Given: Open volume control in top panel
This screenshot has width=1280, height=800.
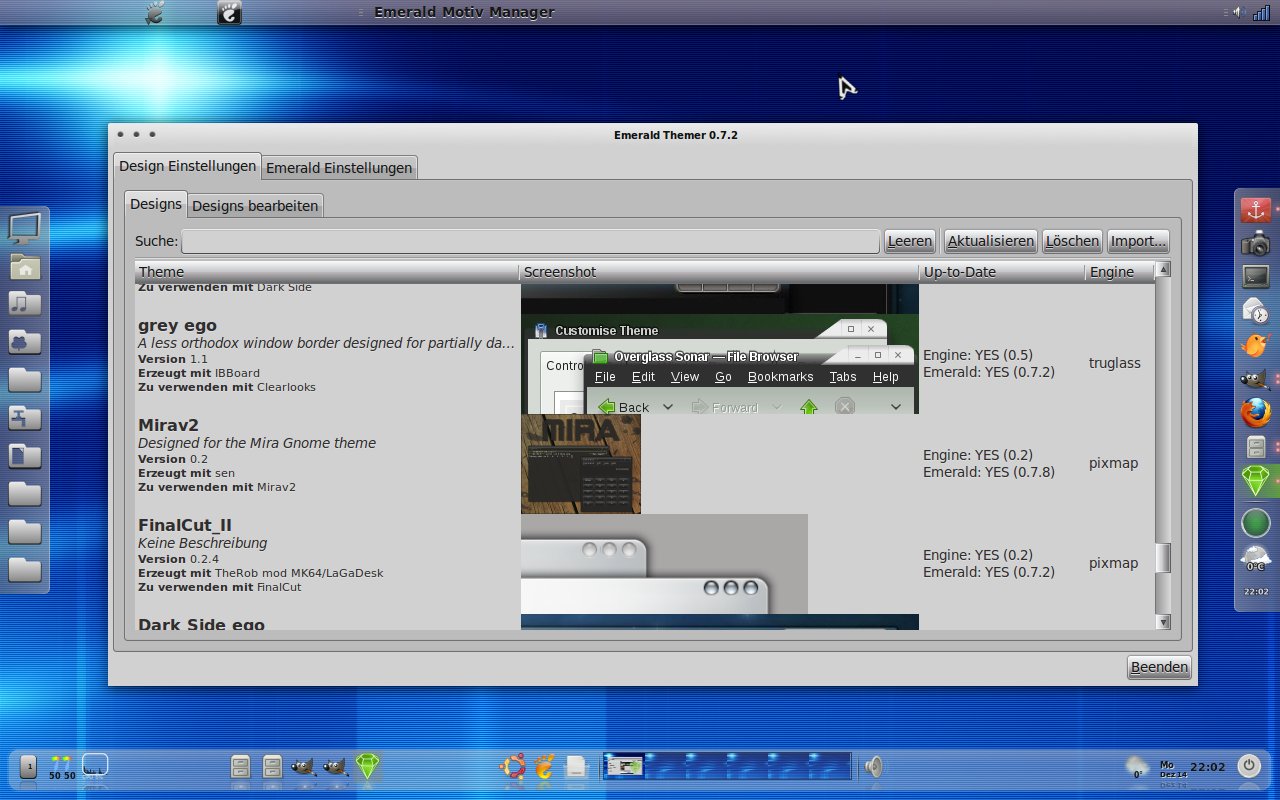Looking at the screenshot, I should (x=1238, y=12).
